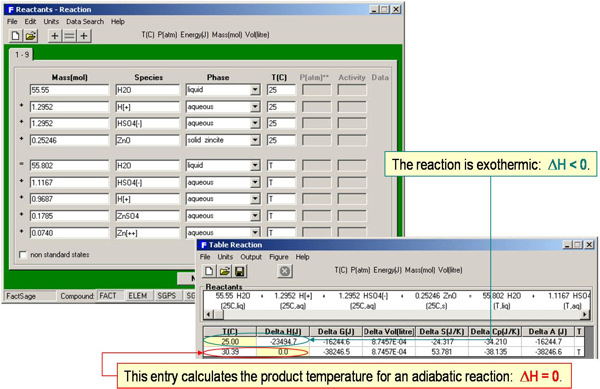Click the reactants horizontal scrollbar right arrow
This screenshot has width=600, height=389.
point(584,314)
